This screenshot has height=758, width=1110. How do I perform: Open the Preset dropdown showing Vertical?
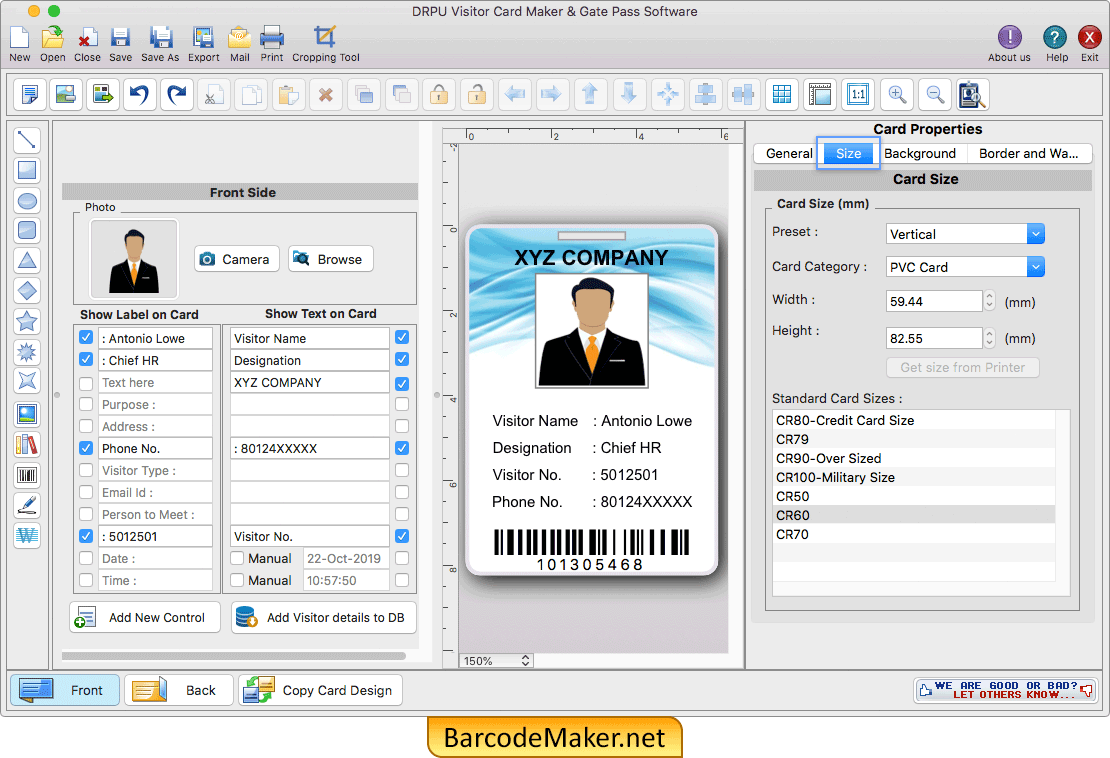965,234
